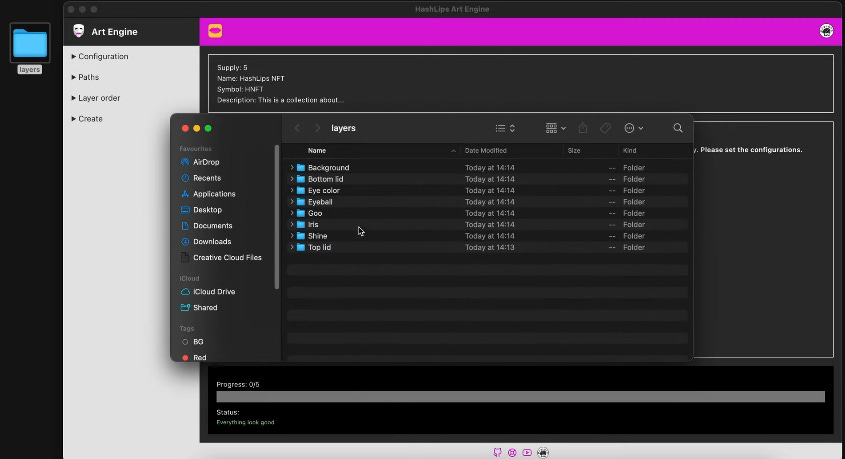Click the HashLips logo icon in footer
Screen dimensions: 845x459
(x=543, y=453)
